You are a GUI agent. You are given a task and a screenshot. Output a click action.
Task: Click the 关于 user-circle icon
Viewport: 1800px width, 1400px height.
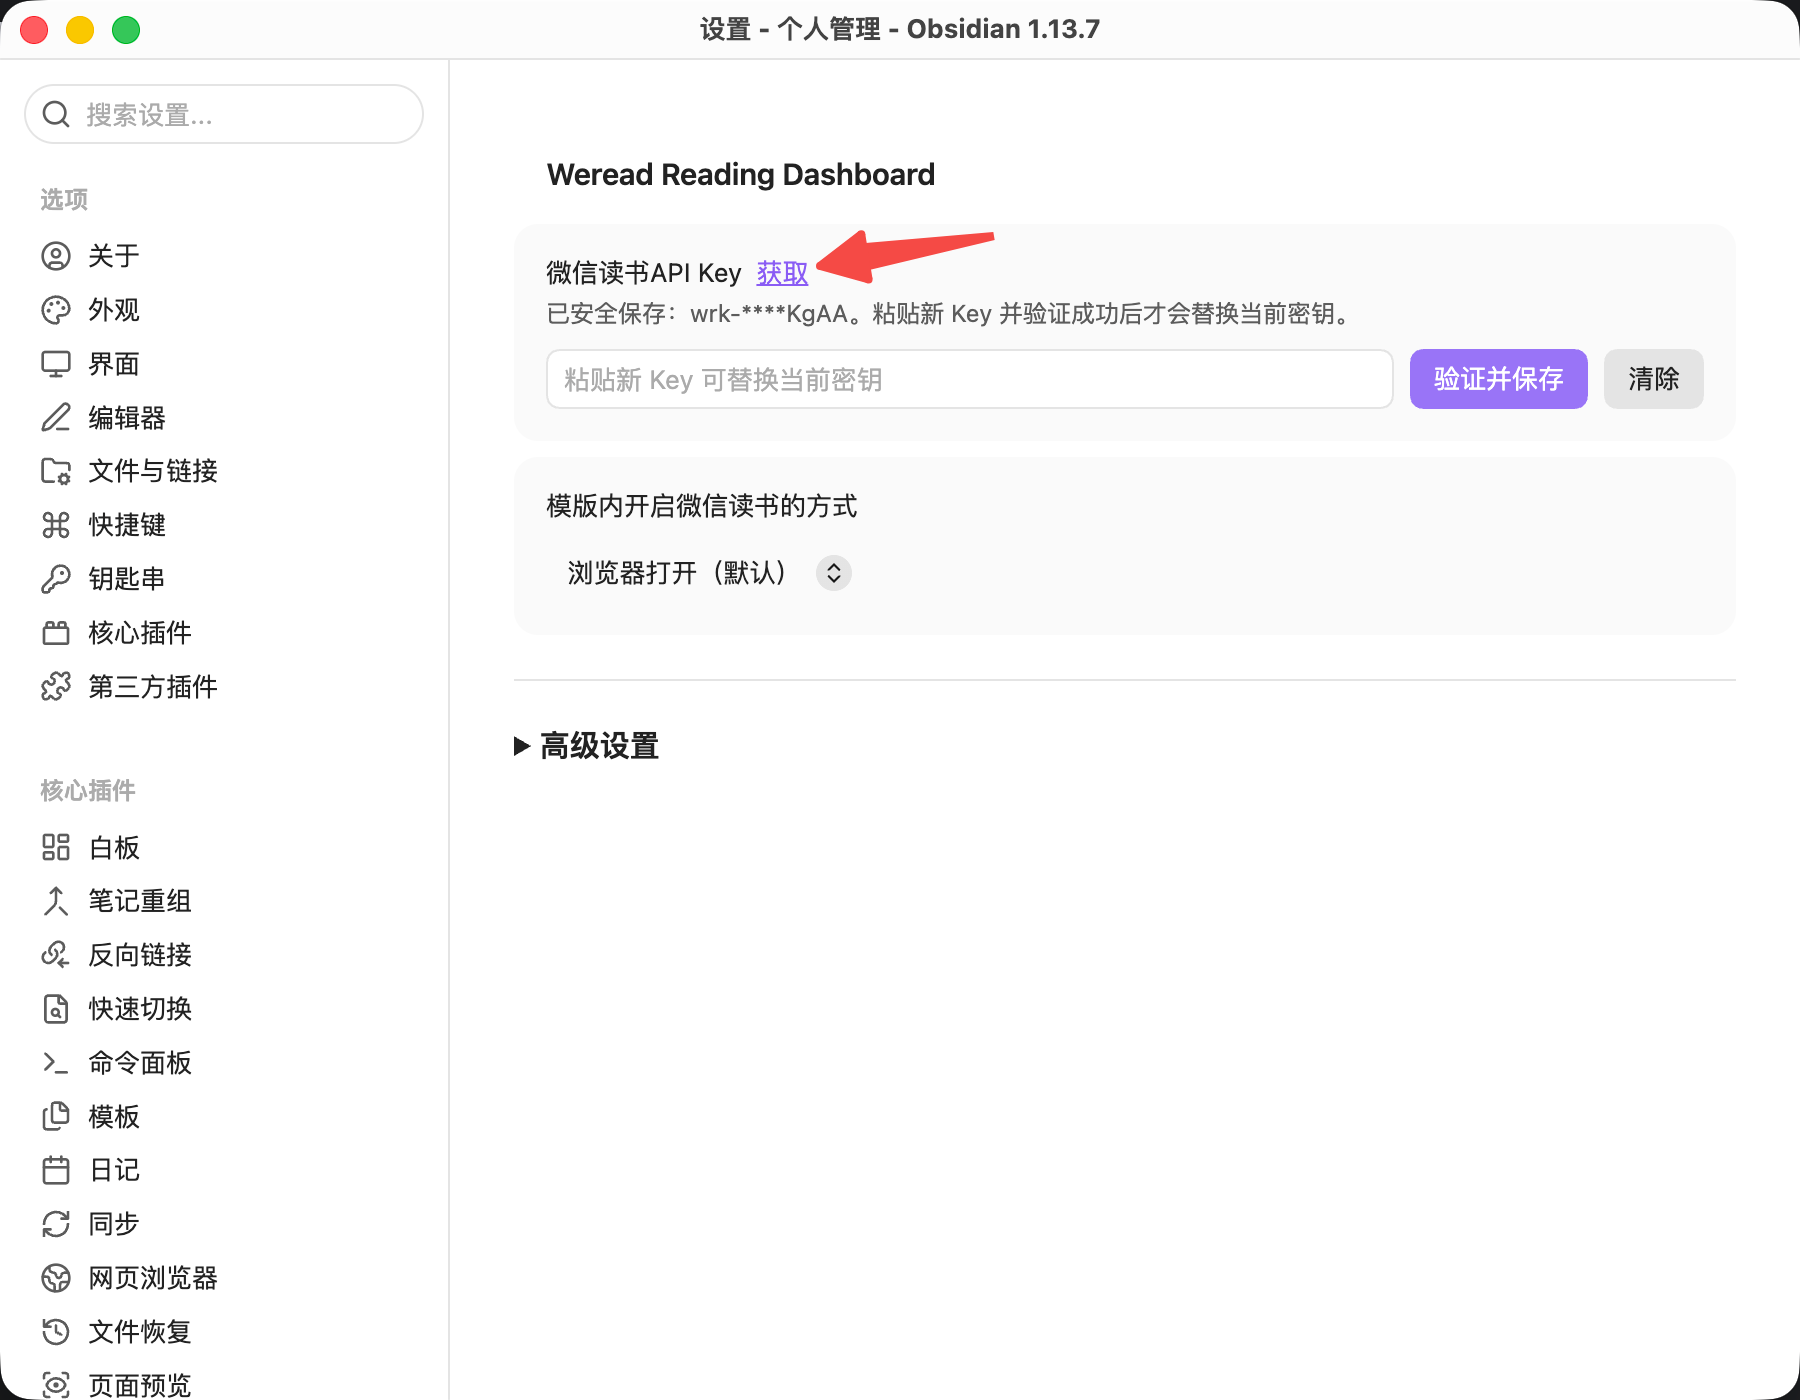click(56, 256)
